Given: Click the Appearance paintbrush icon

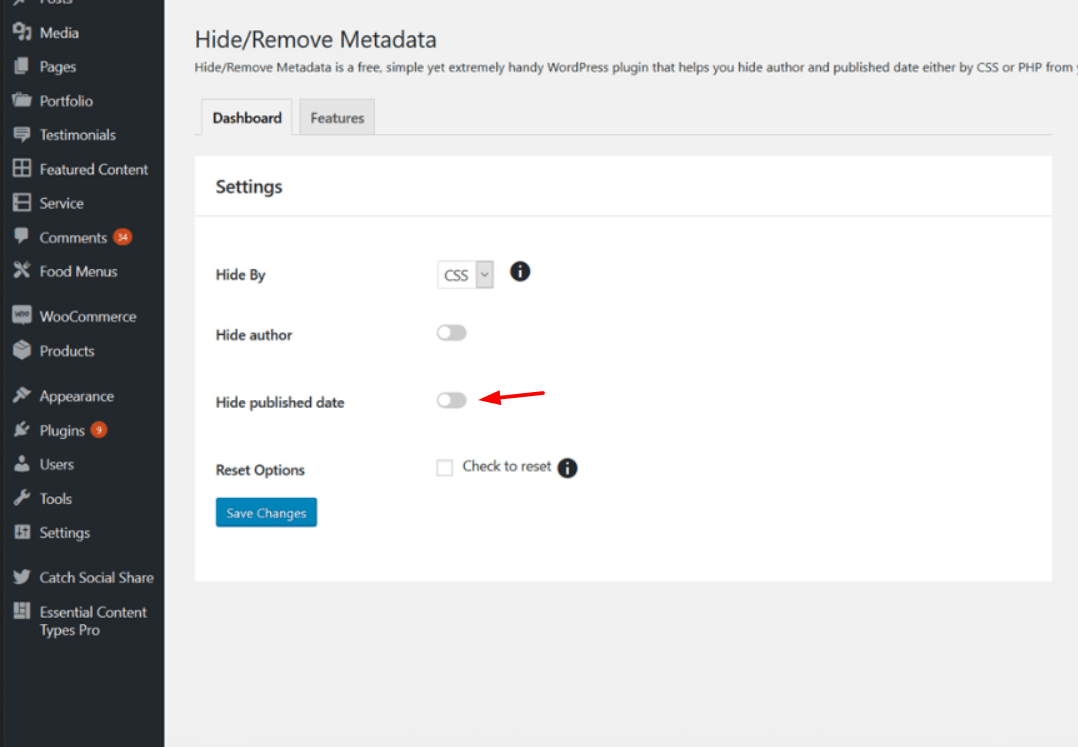Looking at the screenshot, I should pyautogui.click(x=22, y=395).
